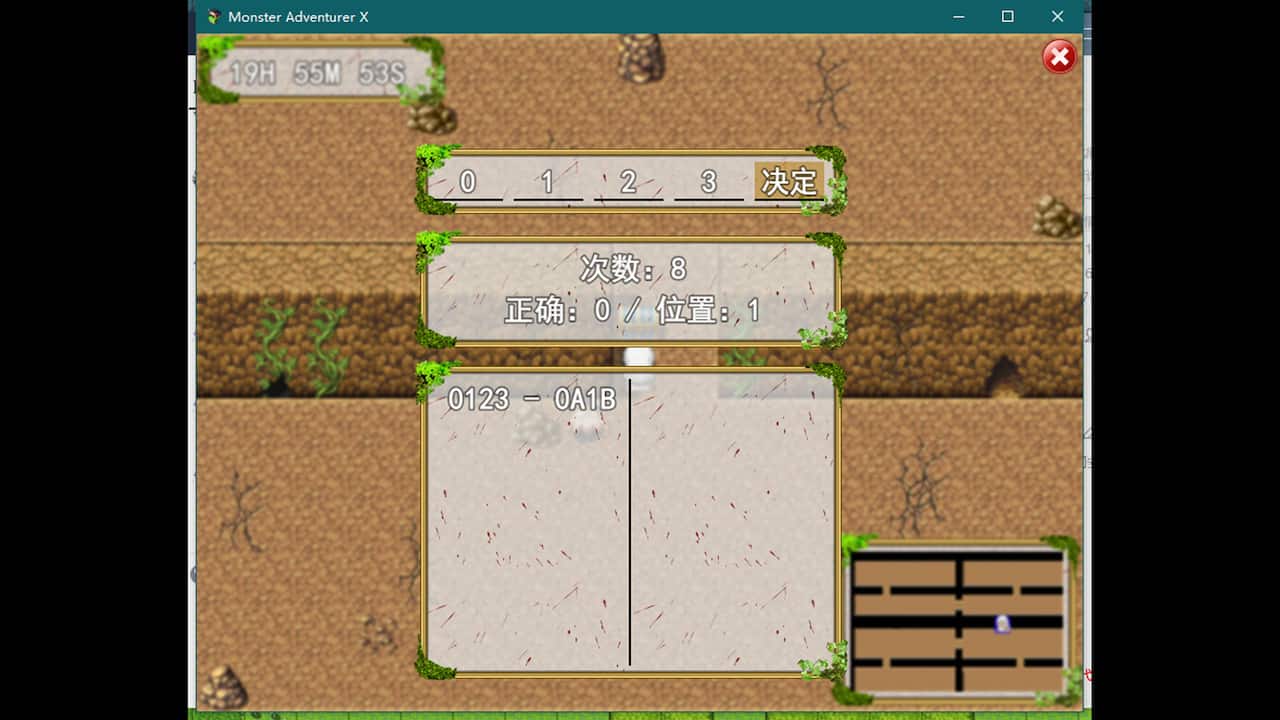Click the red X close icon
The height and width of the screenshot is (720, 1280).
1059,57
